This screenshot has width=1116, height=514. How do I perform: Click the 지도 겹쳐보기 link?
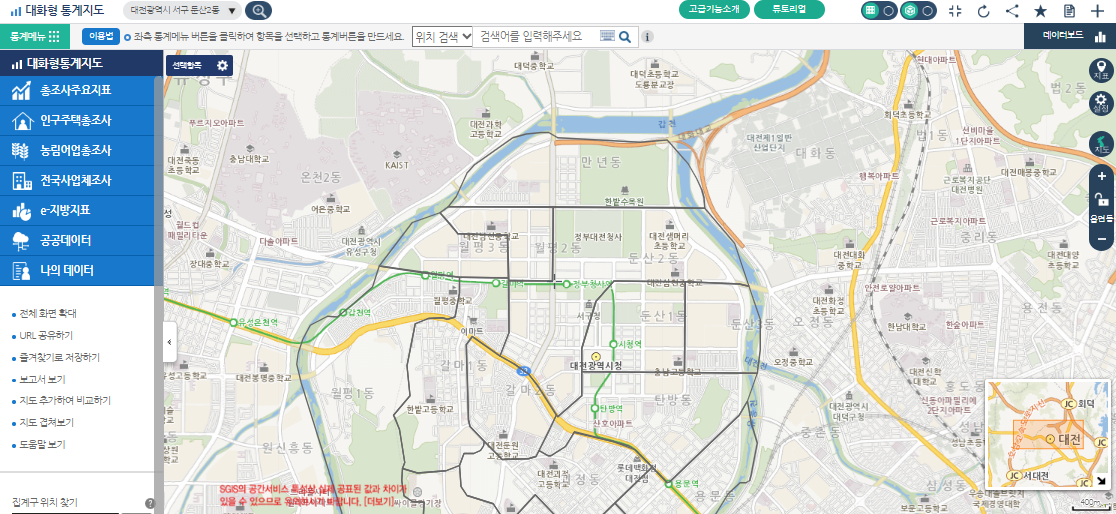46,422
